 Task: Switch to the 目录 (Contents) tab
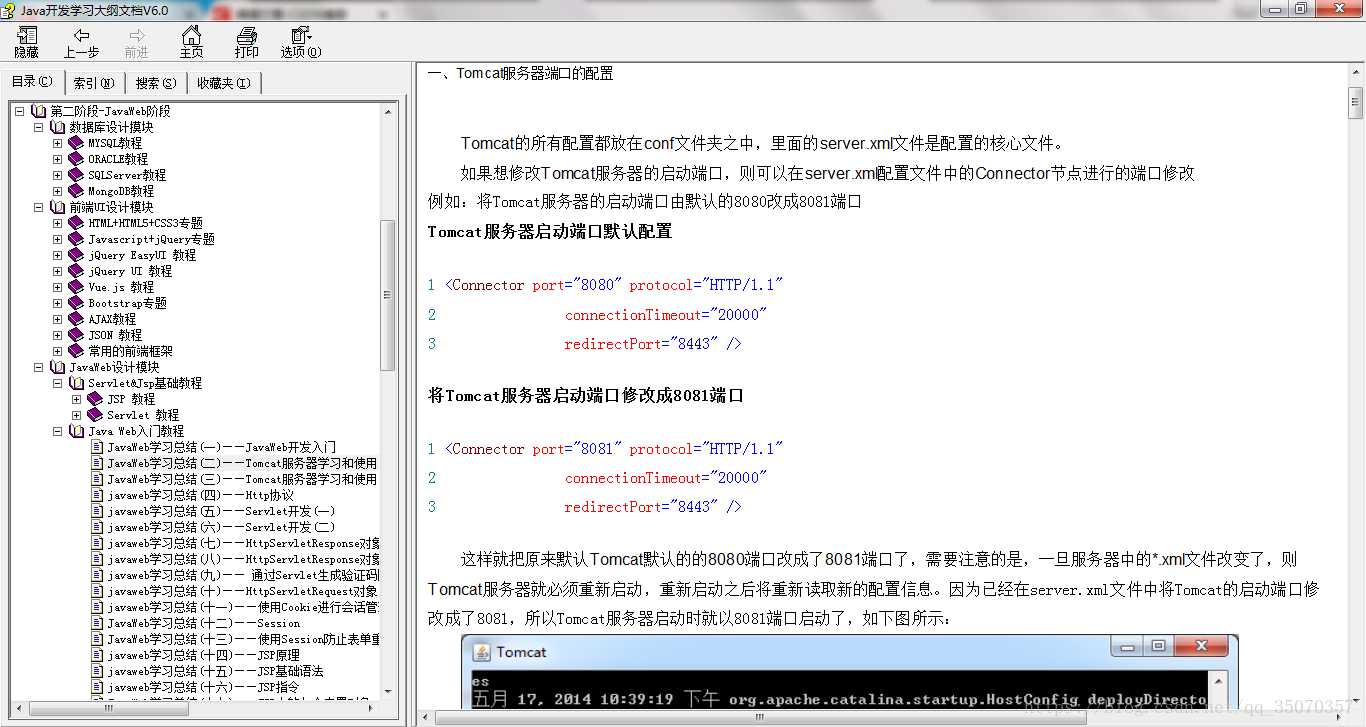pyautogui.click(x=32, y=82)
